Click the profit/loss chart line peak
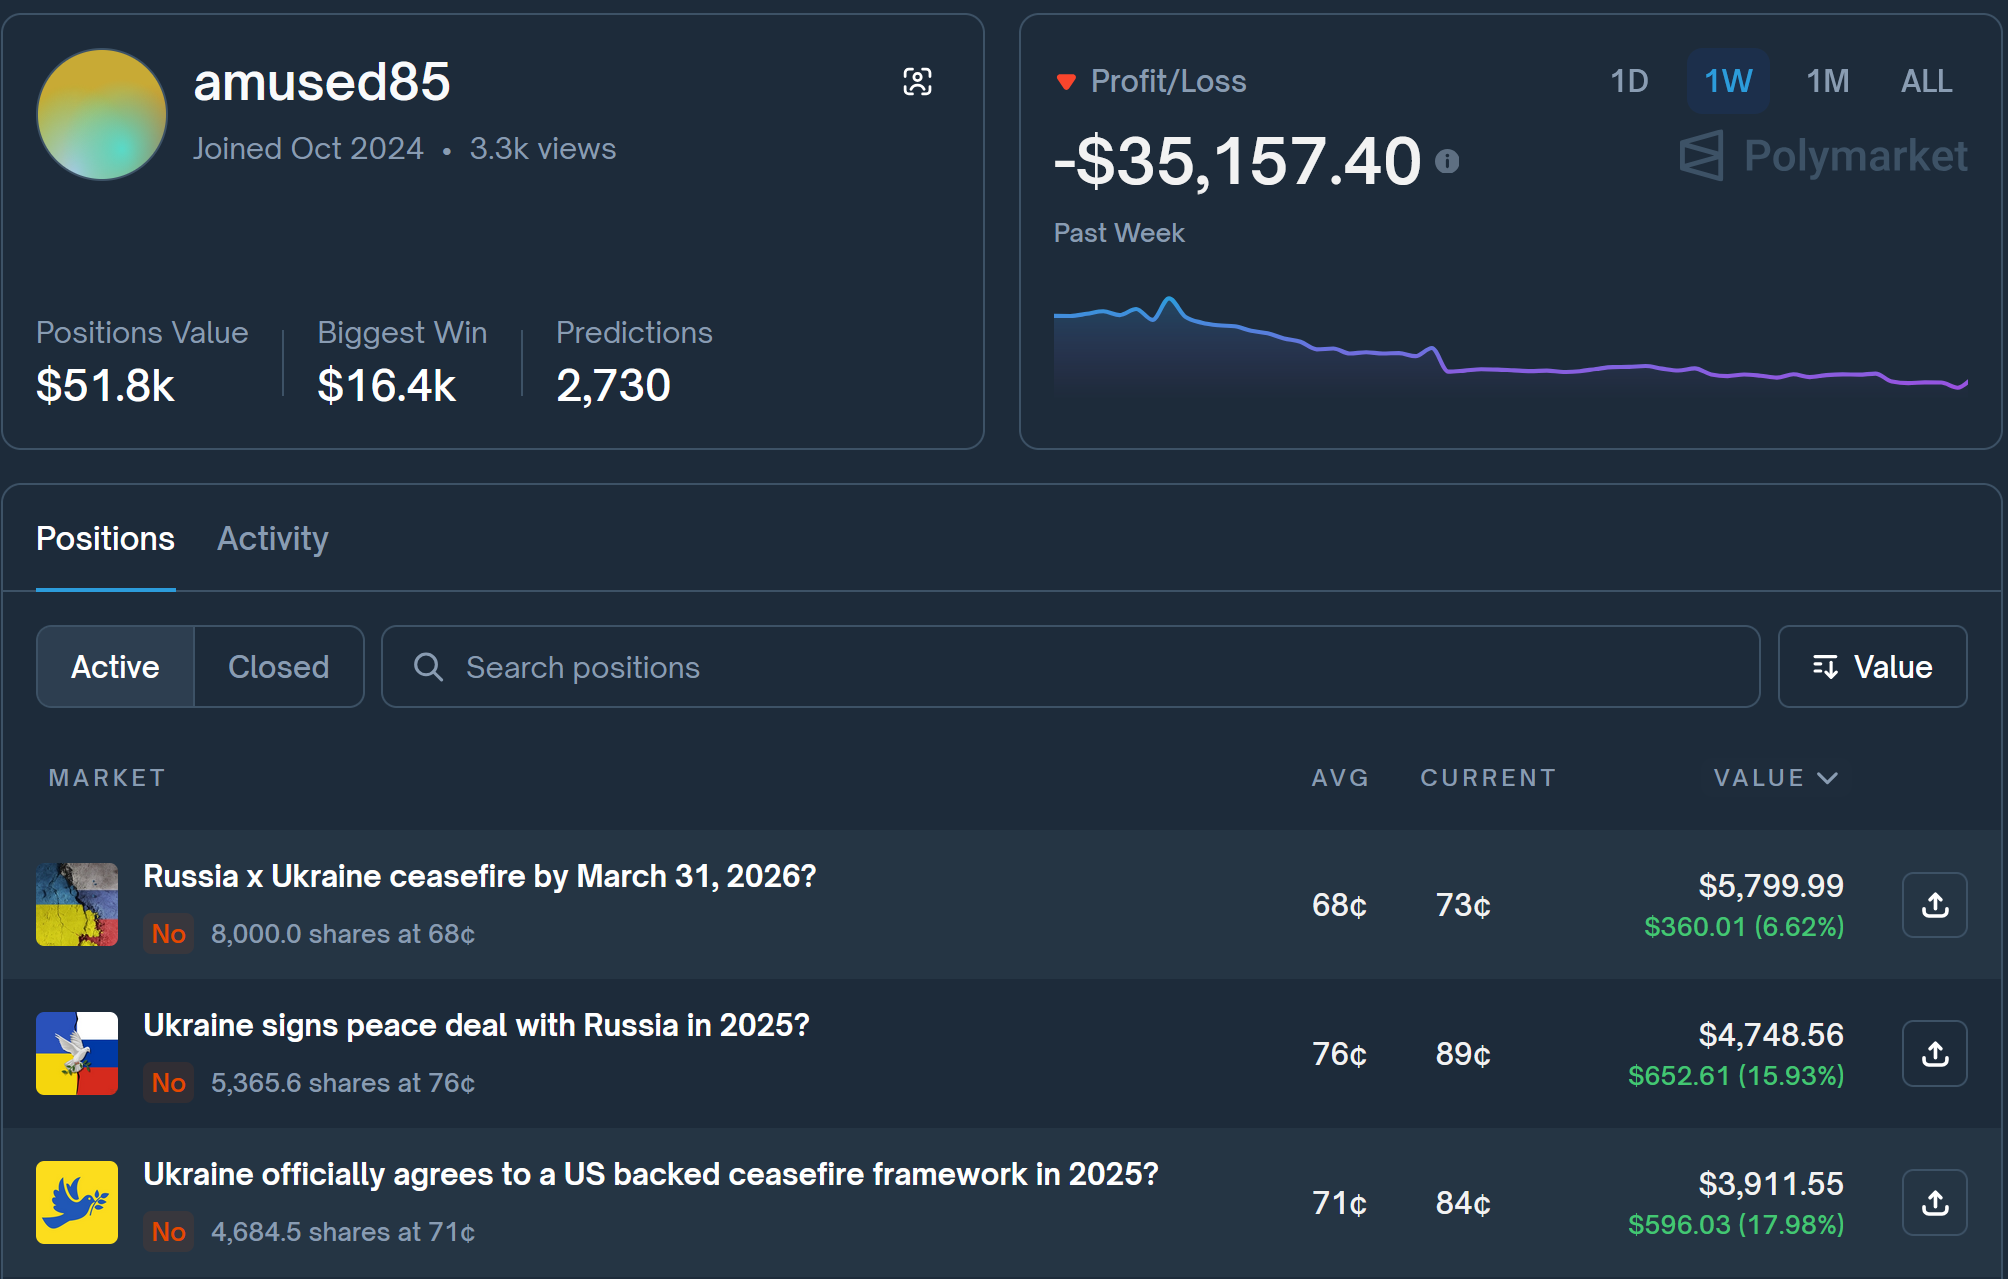The width and height of the screenshot is (2008, 1279). [x=1168, y=299]
